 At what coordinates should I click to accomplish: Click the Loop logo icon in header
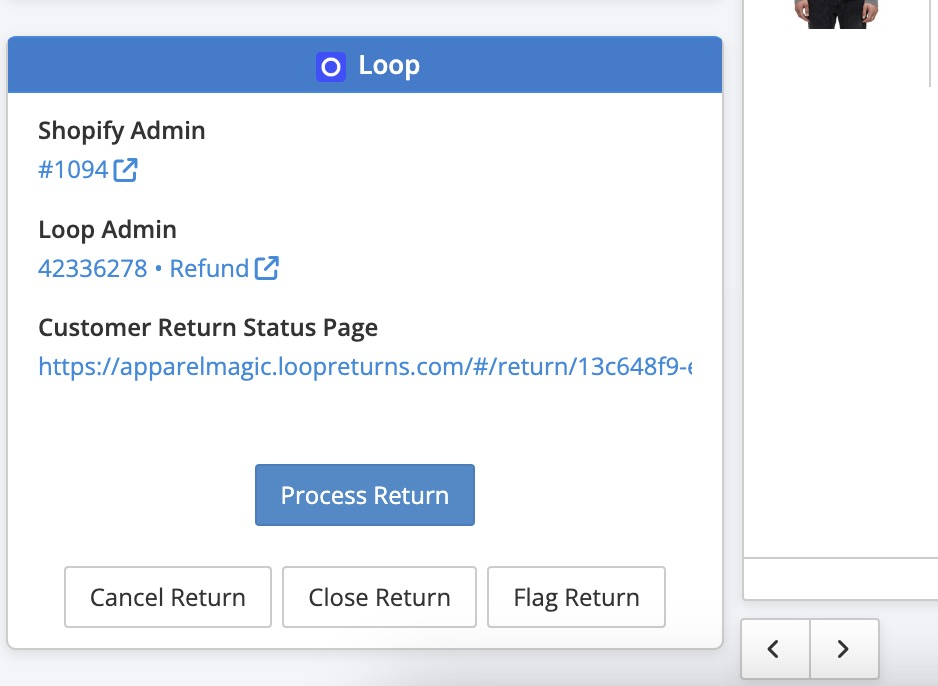[331, 67]
